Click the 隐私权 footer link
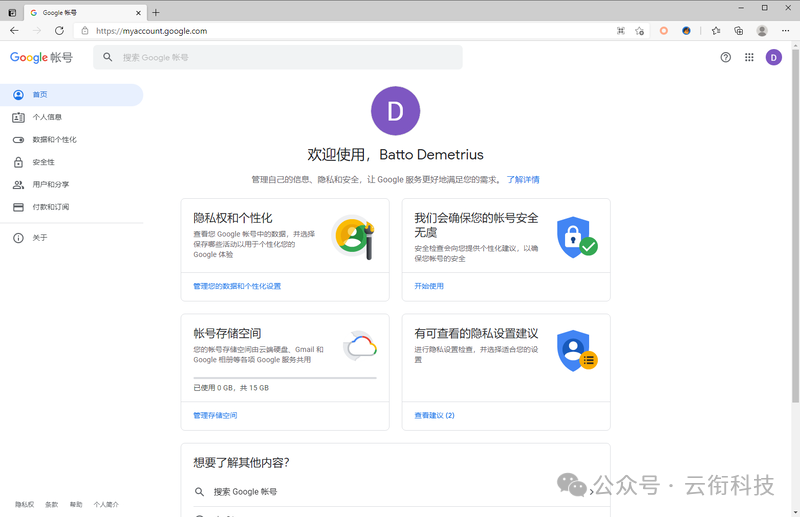The height and width of the screenshot is (517, 800). pos(24,504)
